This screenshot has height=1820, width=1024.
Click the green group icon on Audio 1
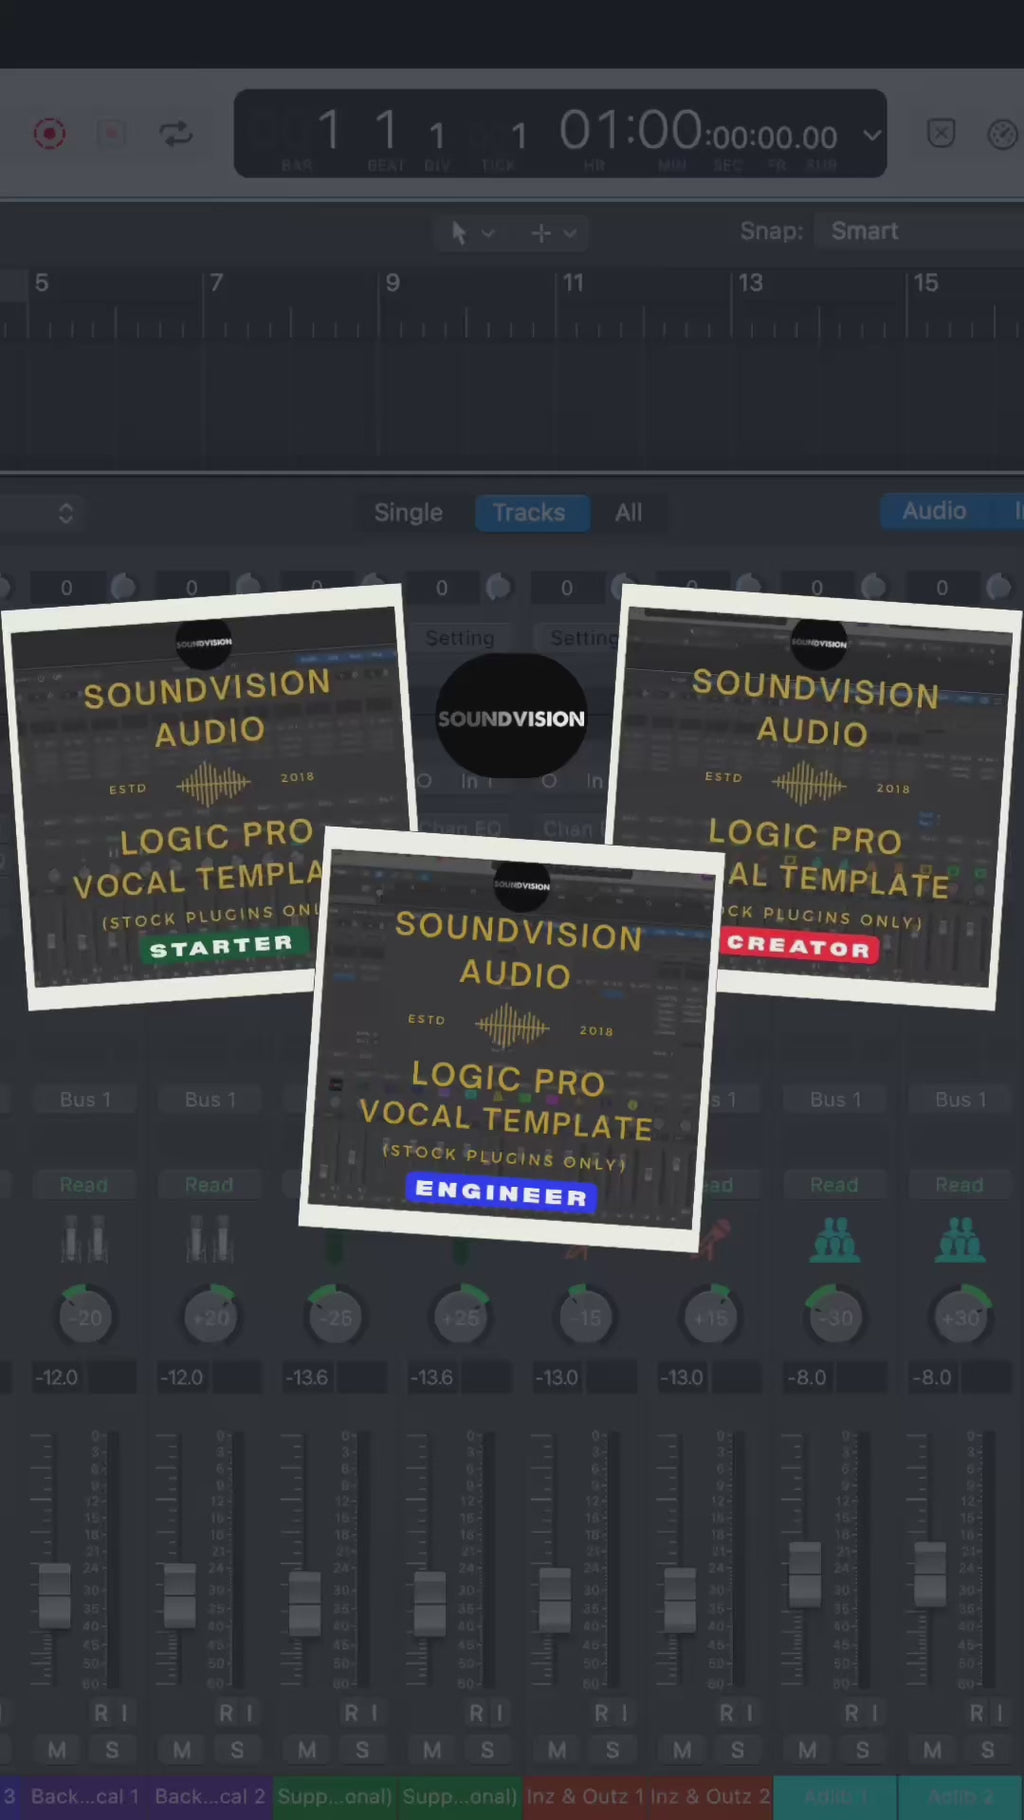click(834, 1241)
